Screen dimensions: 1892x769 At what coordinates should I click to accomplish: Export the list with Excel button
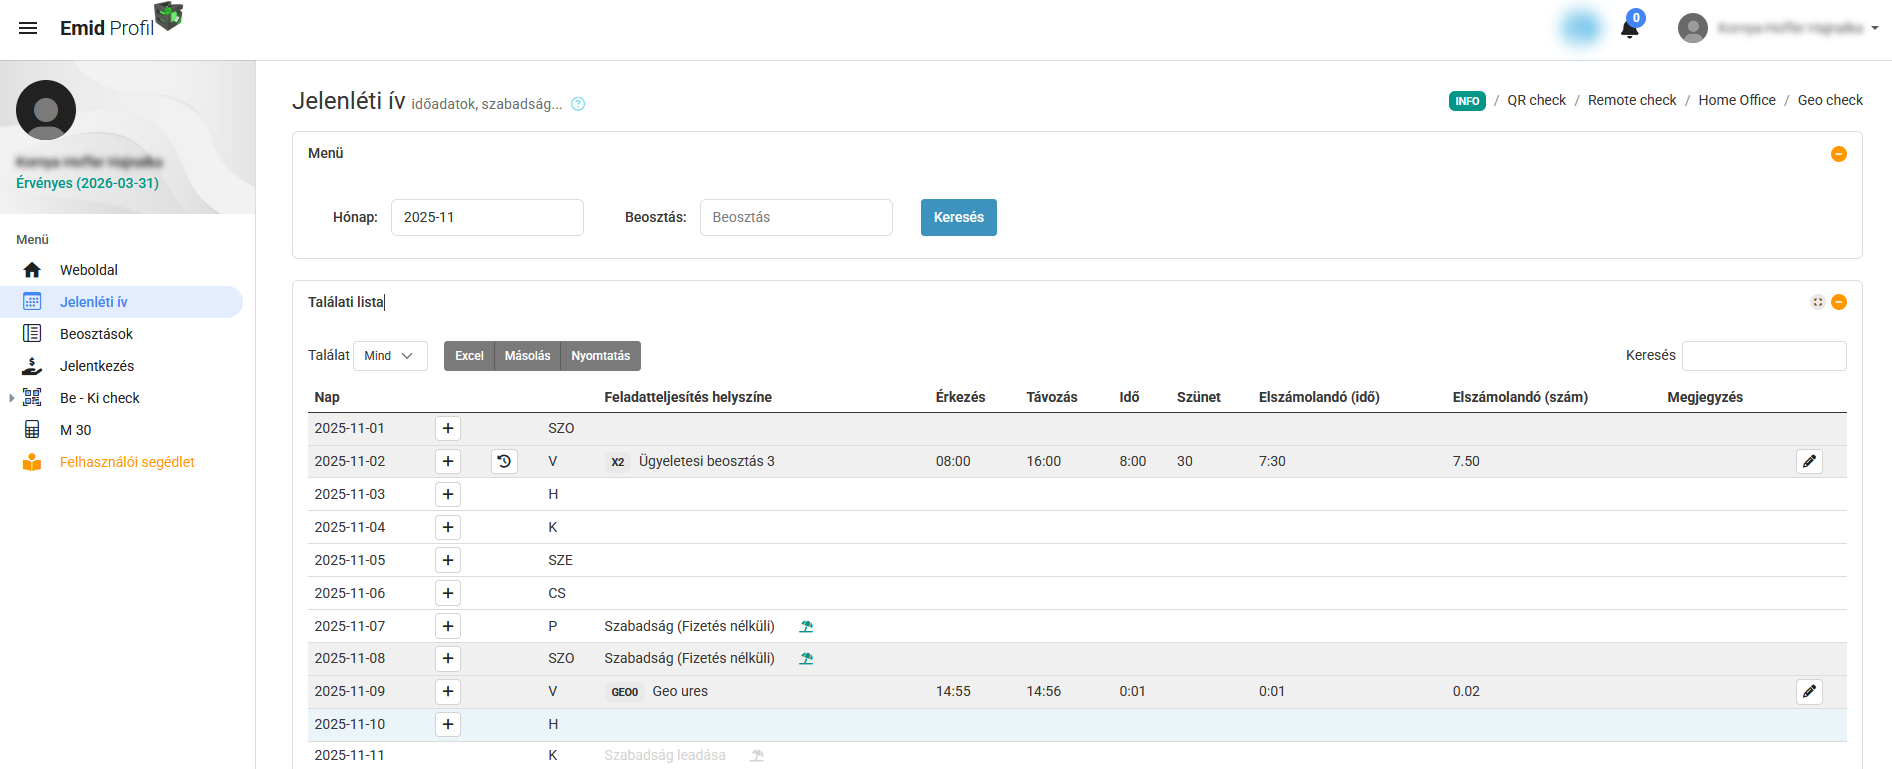(x=469, y=356)
